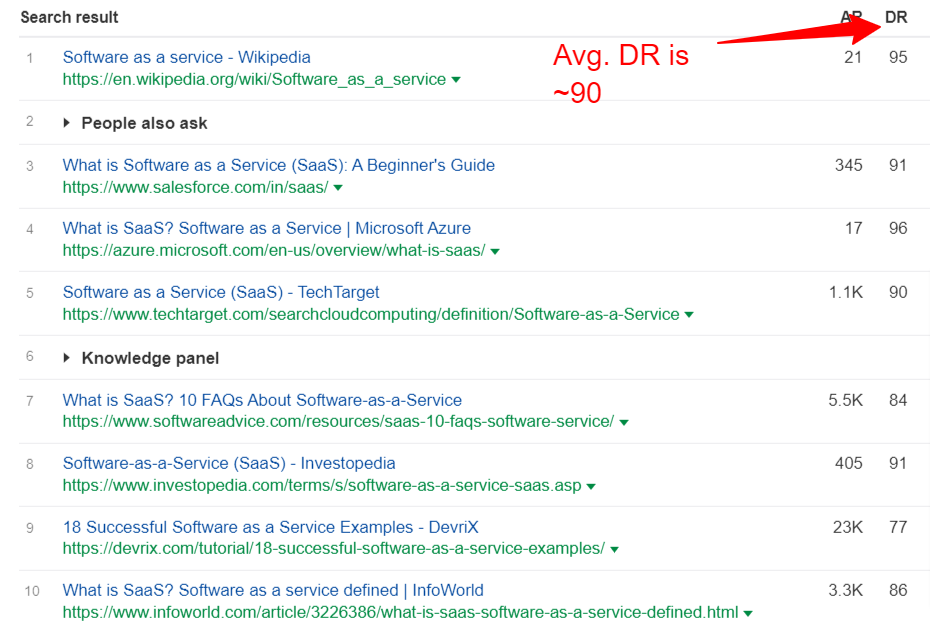Open the 10 FAQs About Software-as-a-Service result
930x628 pixels.
pos(262,400)
